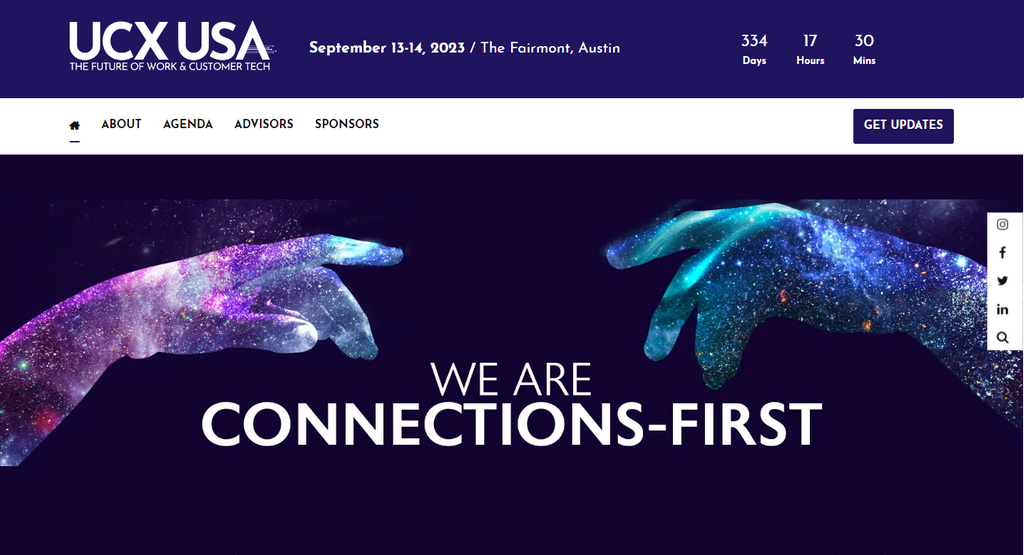Open the Facebook social icon
1024x555 pixels.
click(x=1002, y=253)
